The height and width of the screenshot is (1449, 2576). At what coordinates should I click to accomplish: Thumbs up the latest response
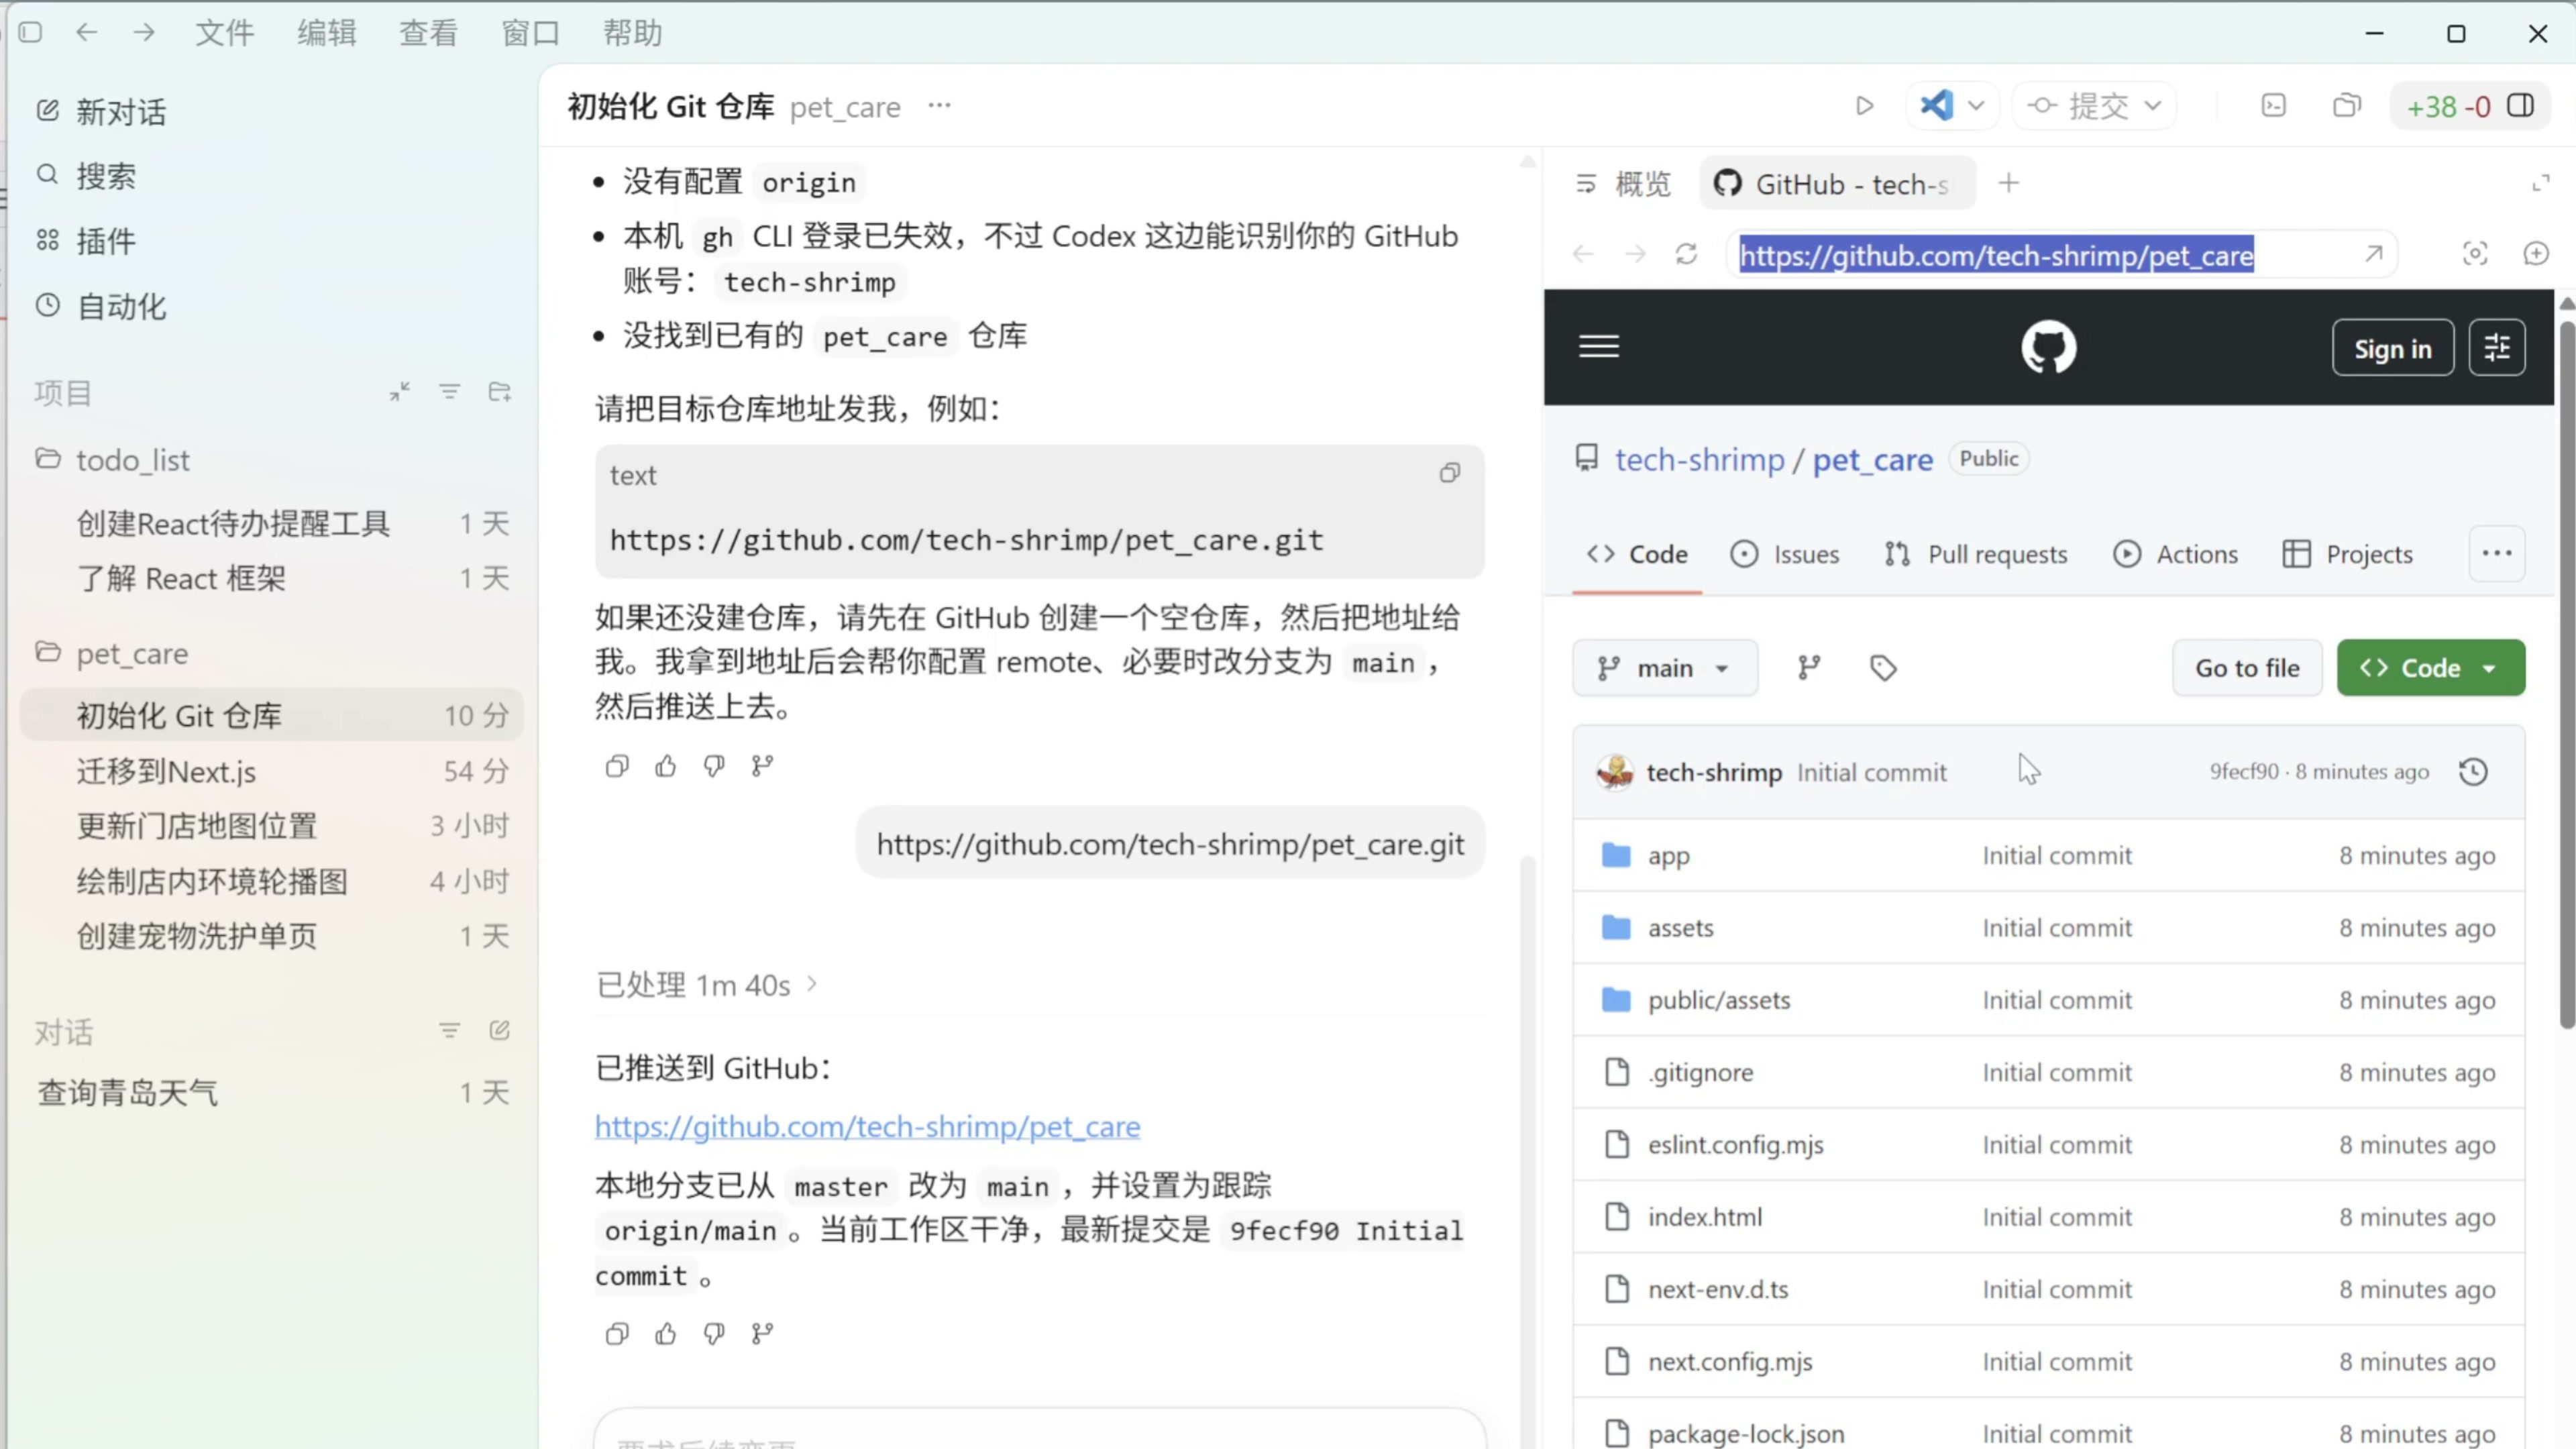click(665, 1333)
